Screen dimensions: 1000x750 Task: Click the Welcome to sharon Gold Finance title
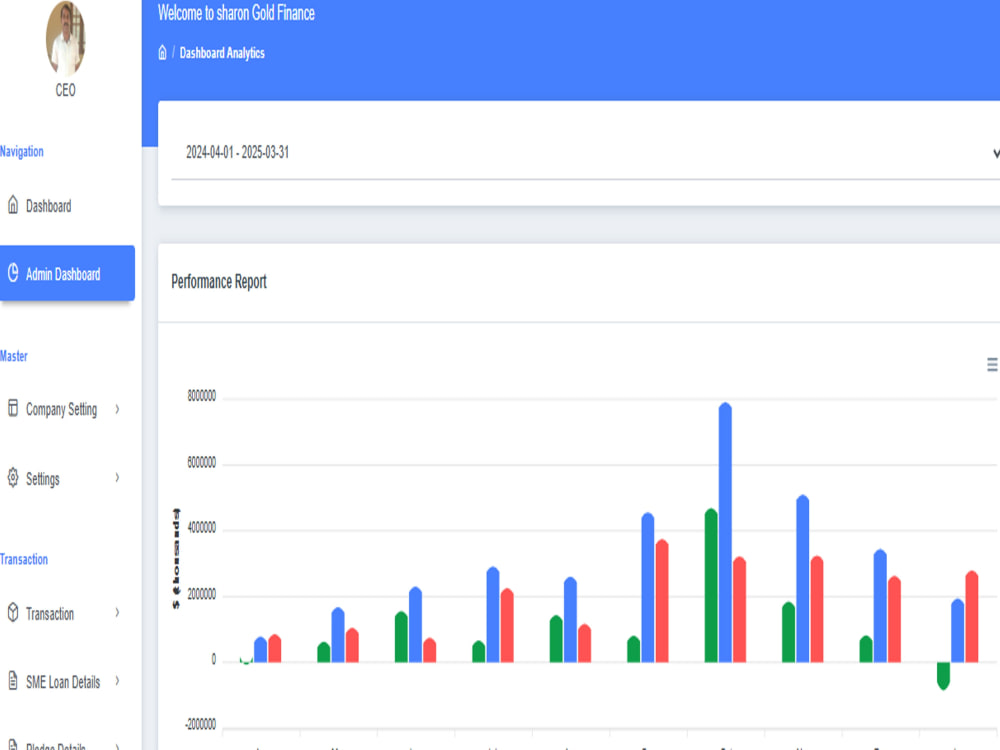[x=236, y=13]
